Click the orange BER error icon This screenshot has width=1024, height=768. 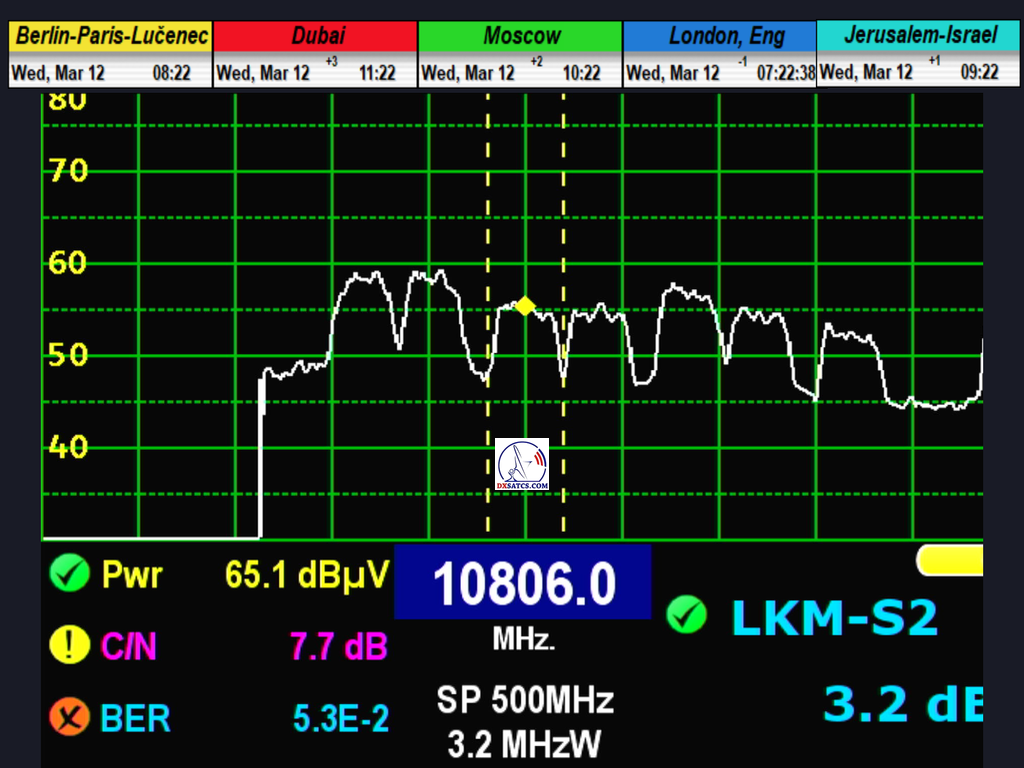[x=68, y=717]
